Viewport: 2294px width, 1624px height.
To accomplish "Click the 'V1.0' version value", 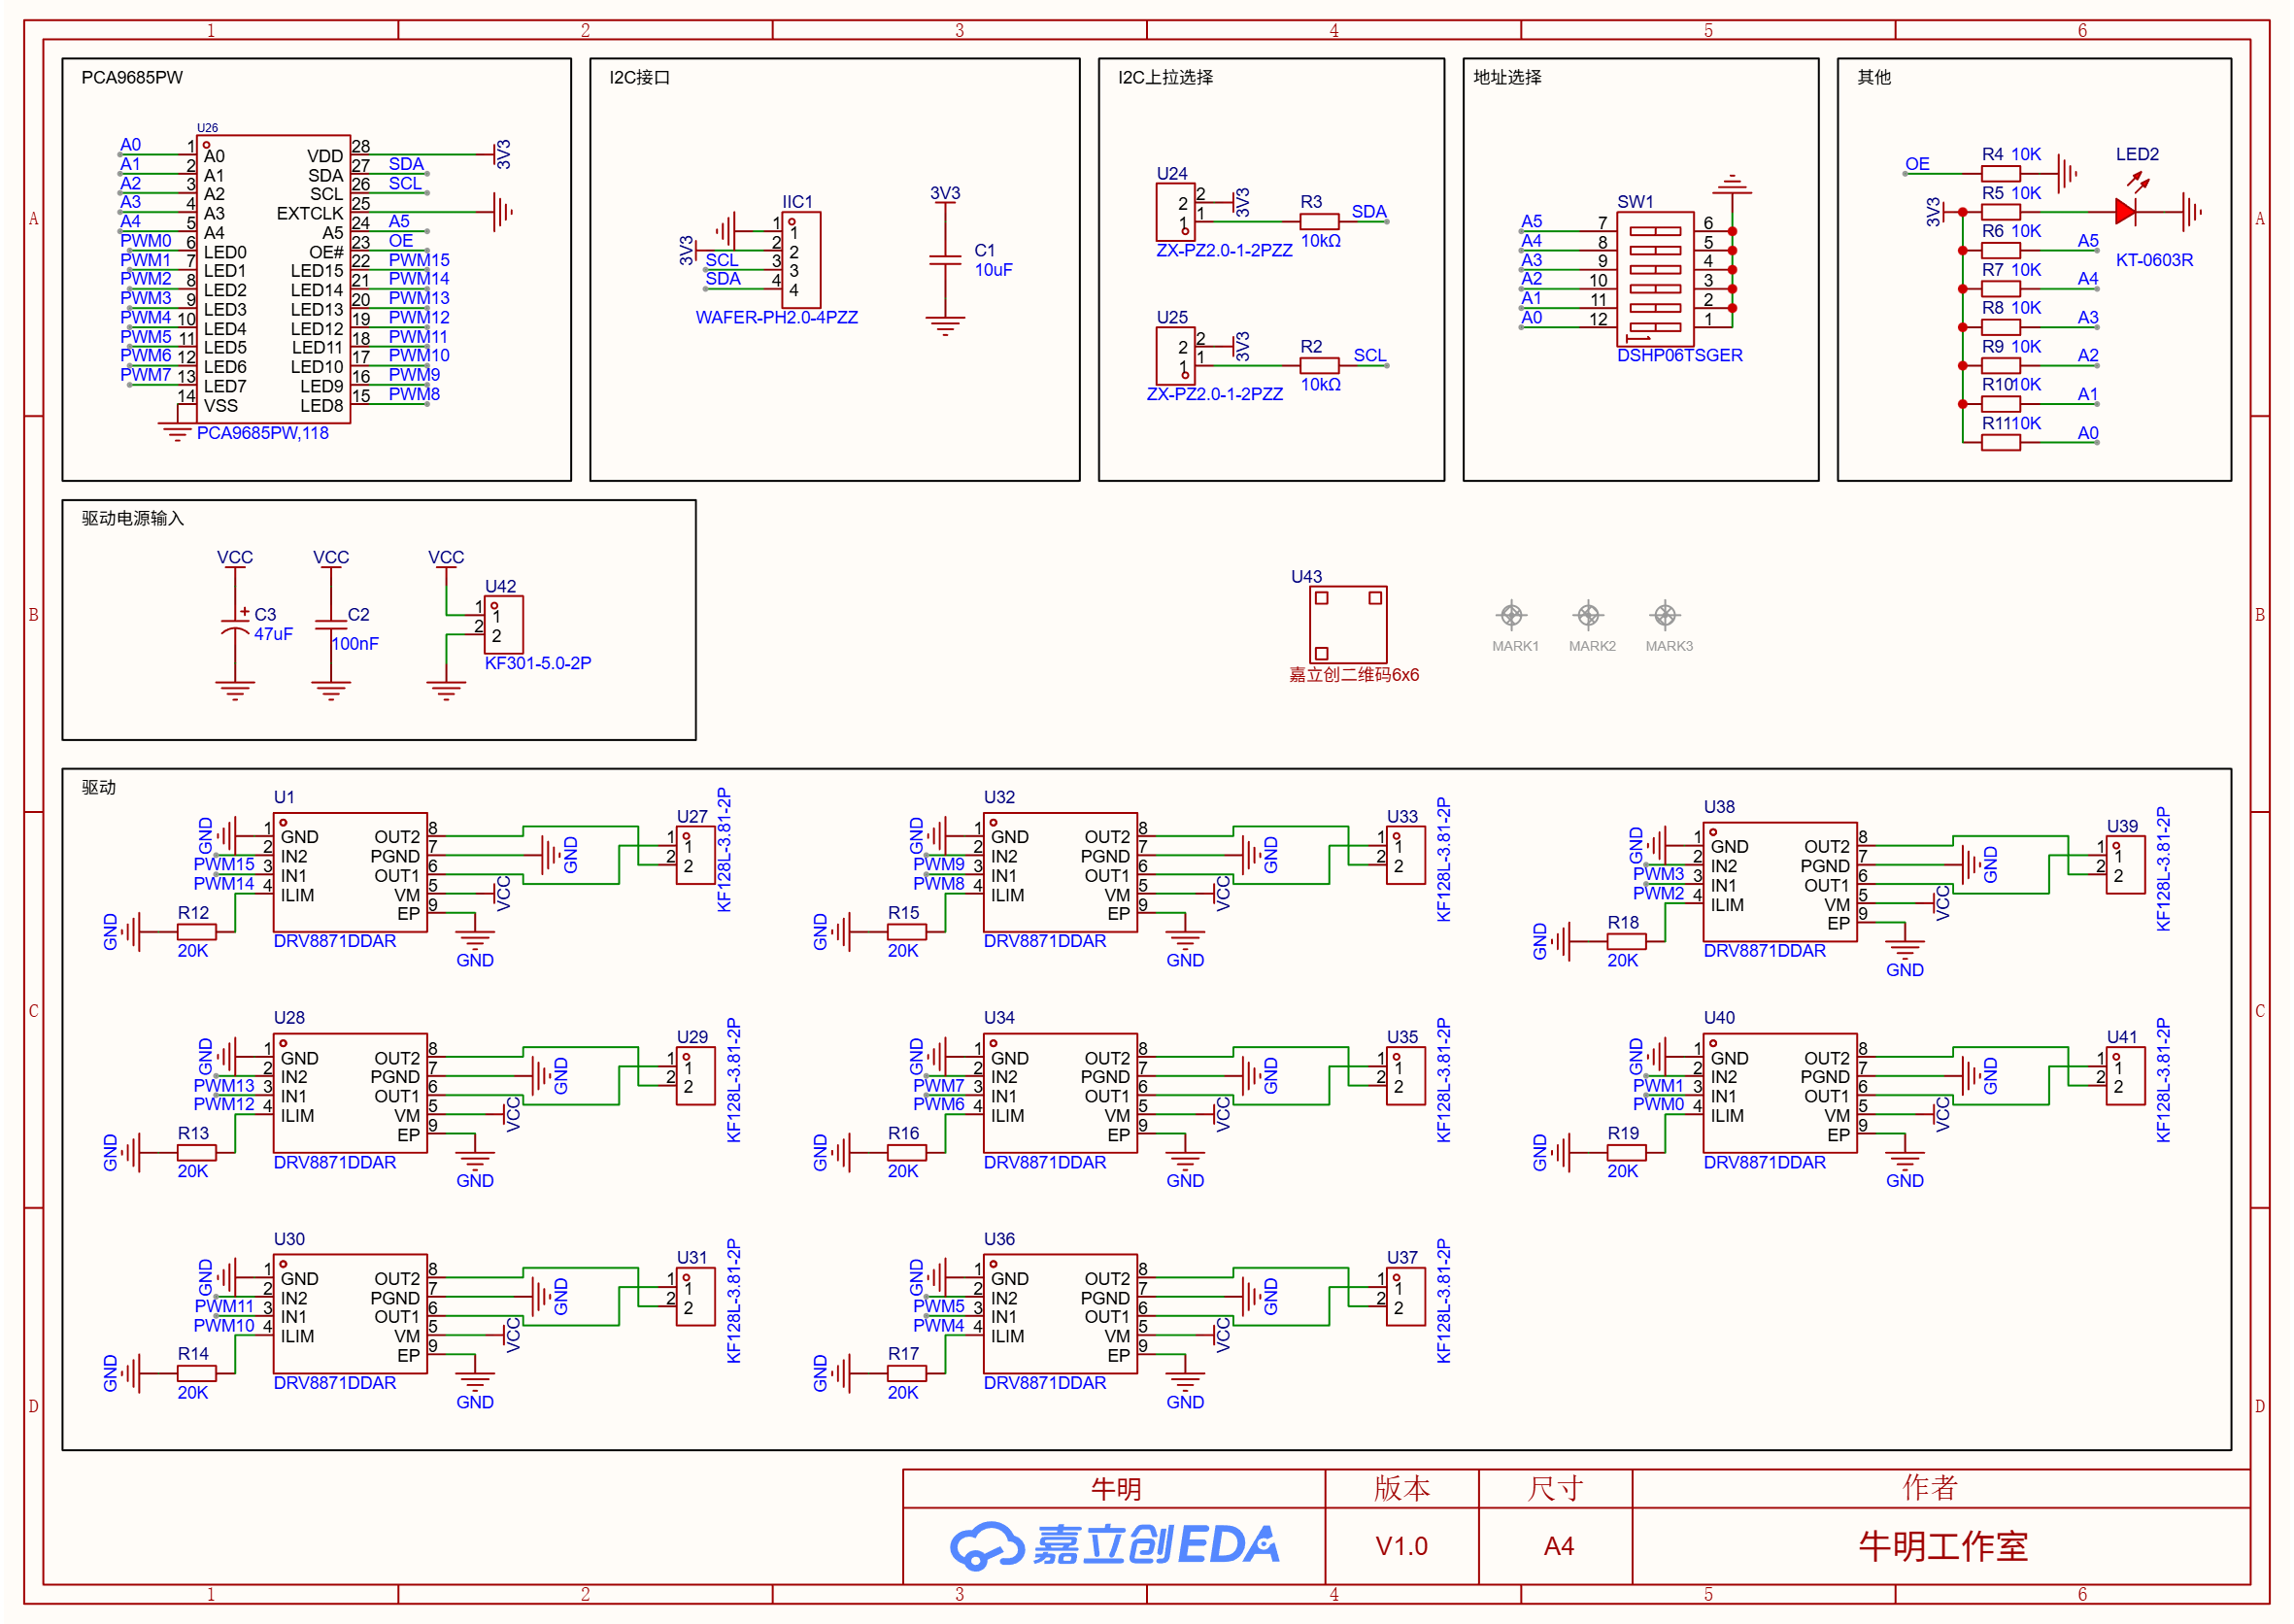I will click(x=1401, y=1546).
